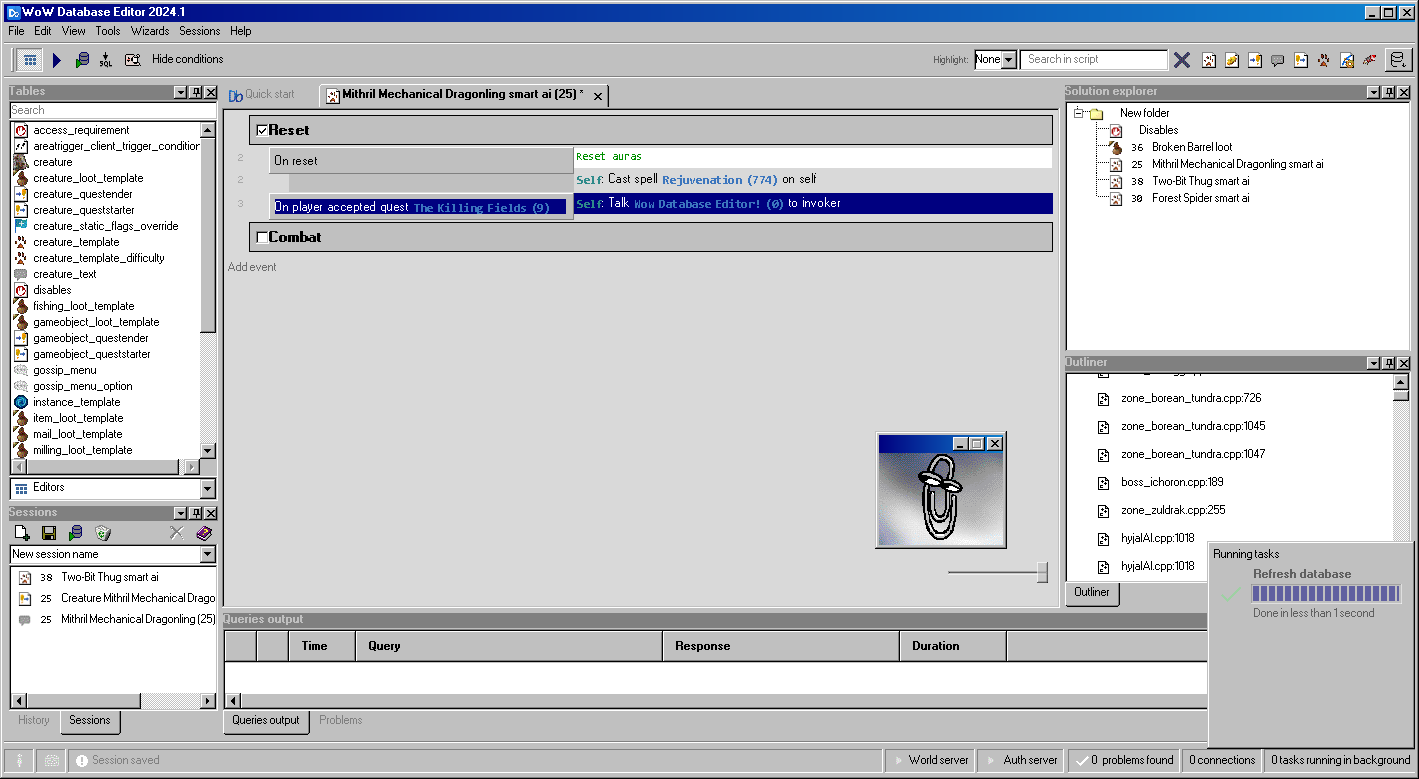Click the recycle bin icon in Sessions

click(x=102, y=534)
